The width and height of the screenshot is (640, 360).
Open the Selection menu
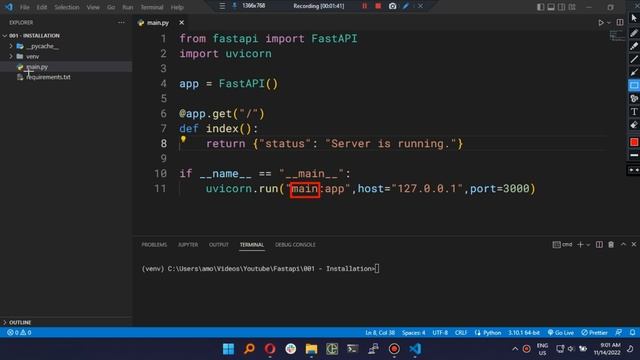(x=67, y=7)
